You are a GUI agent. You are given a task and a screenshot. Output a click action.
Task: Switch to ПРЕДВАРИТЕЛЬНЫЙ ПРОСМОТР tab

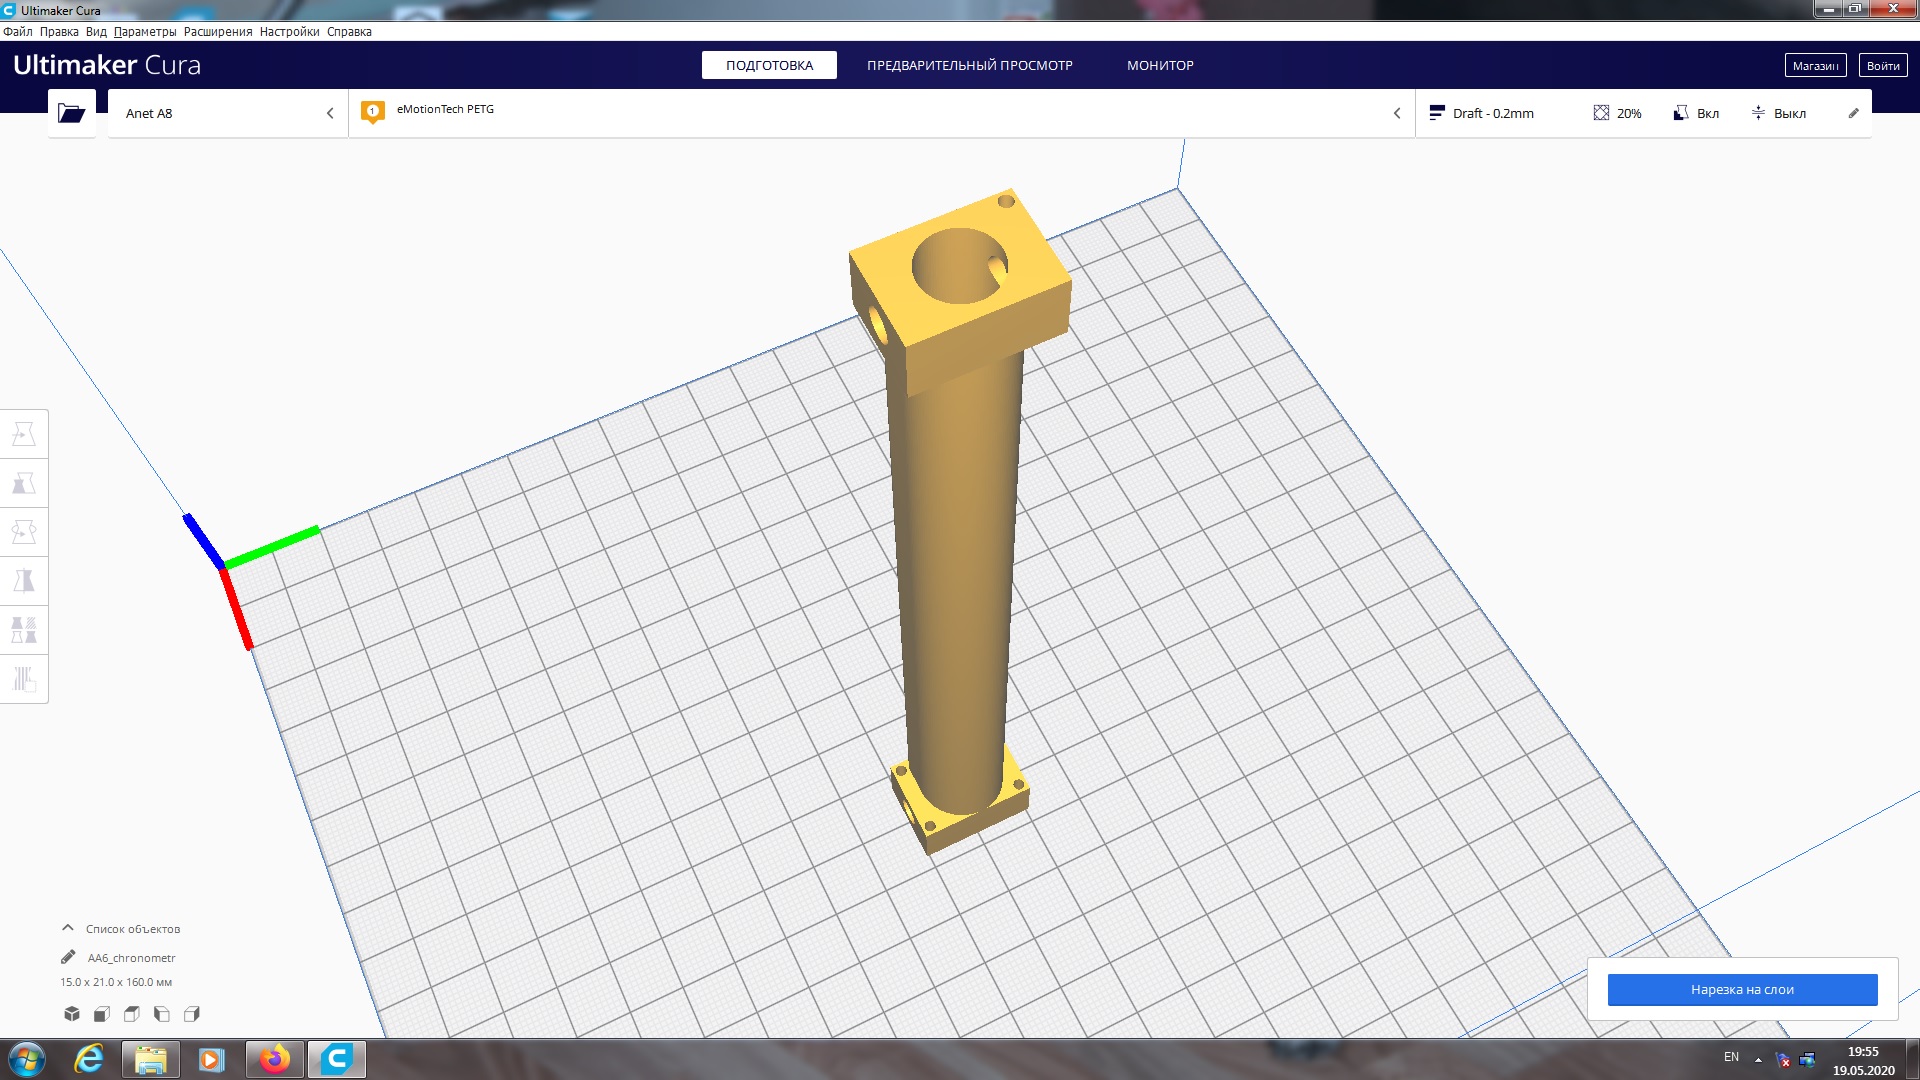tap(969, 65)
